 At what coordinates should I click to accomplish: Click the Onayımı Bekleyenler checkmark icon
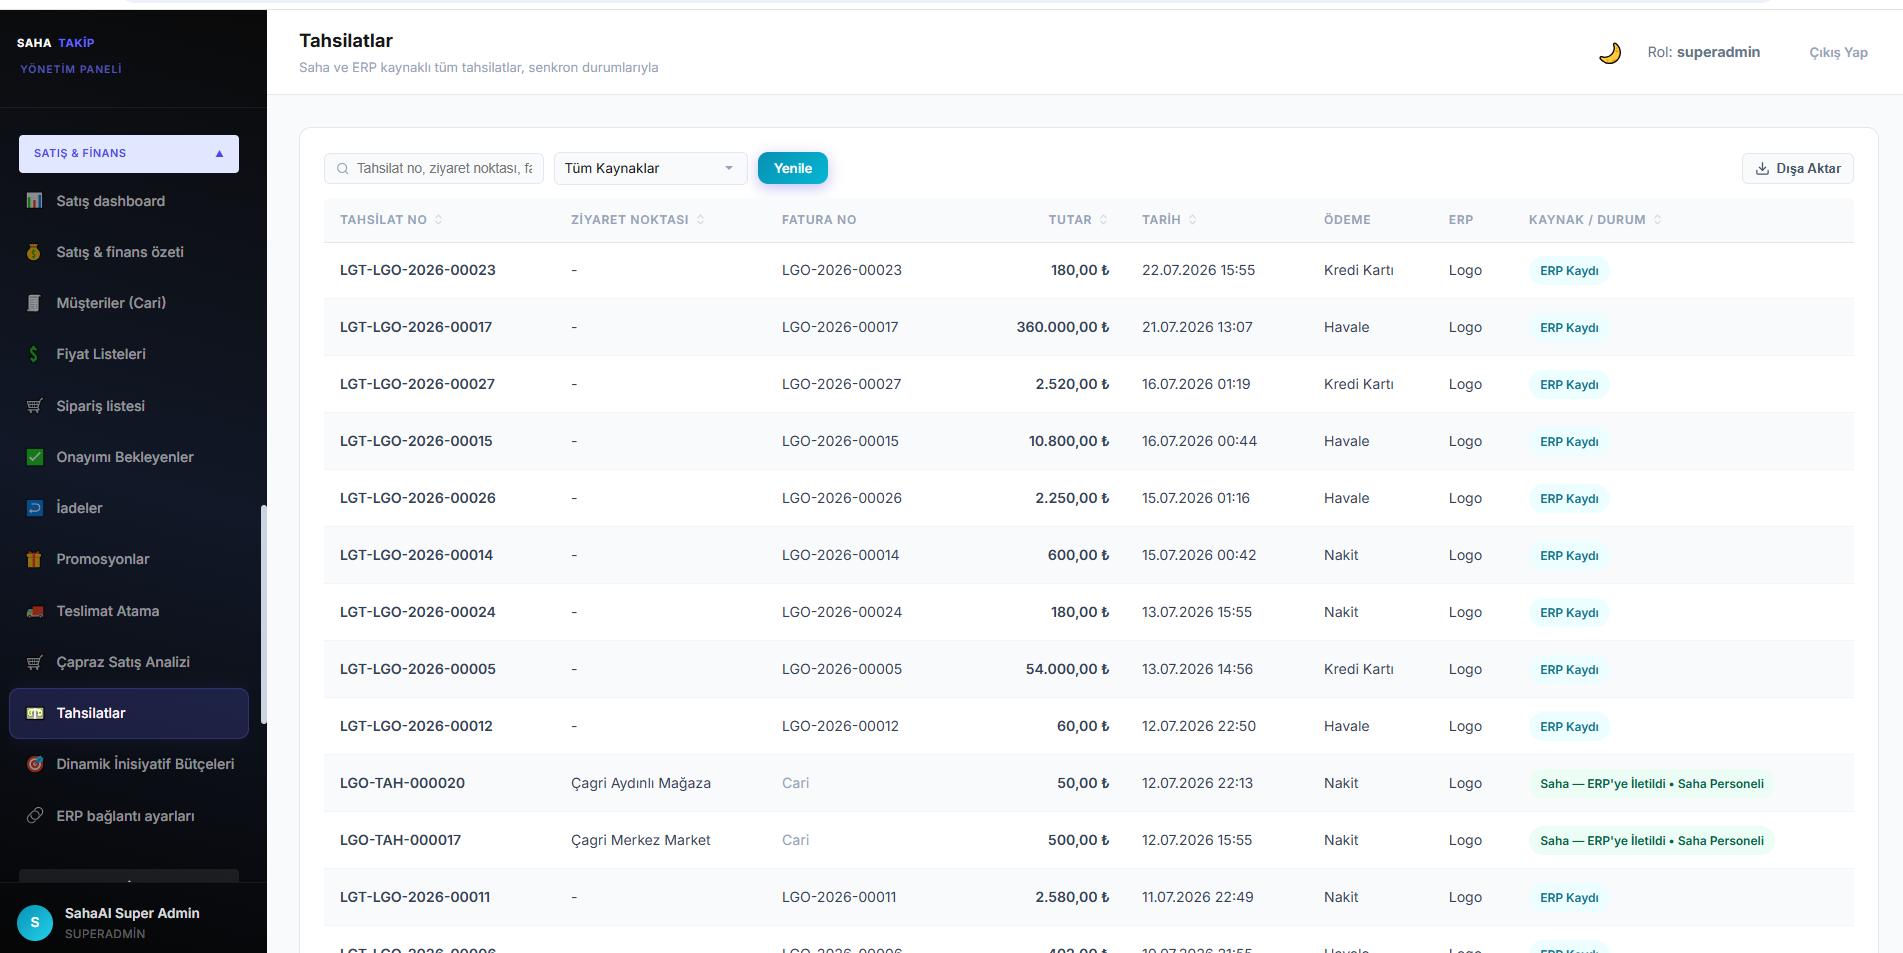pyautogui.click(x=34, y=457)
